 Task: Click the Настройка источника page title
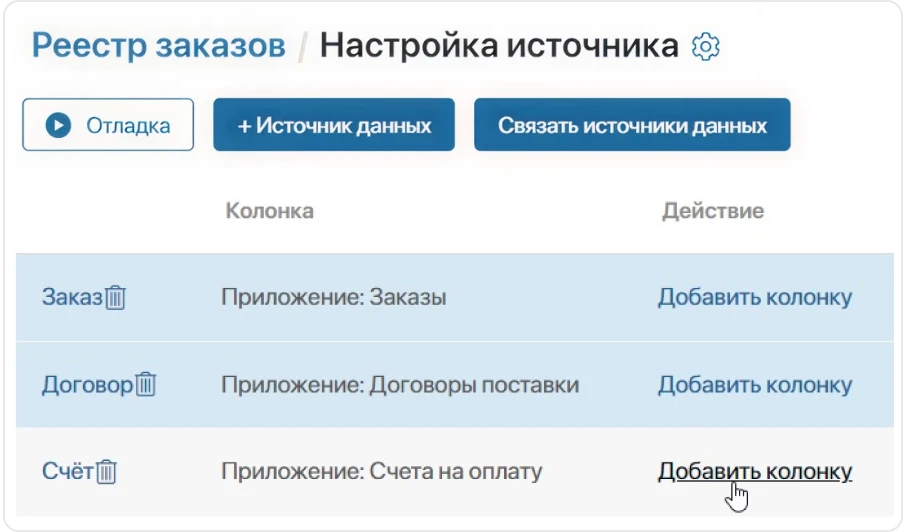click(x=499, y=45)
